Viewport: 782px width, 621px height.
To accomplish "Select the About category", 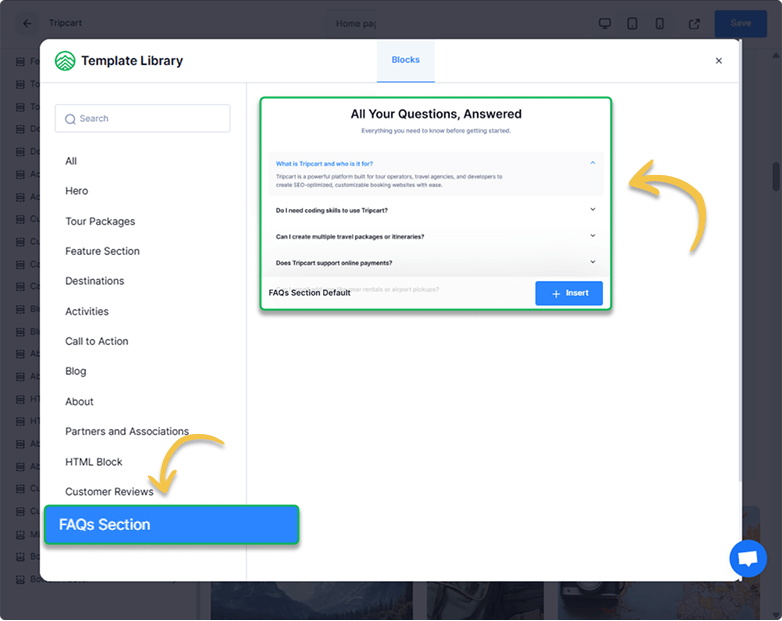I will coord(79,402).
